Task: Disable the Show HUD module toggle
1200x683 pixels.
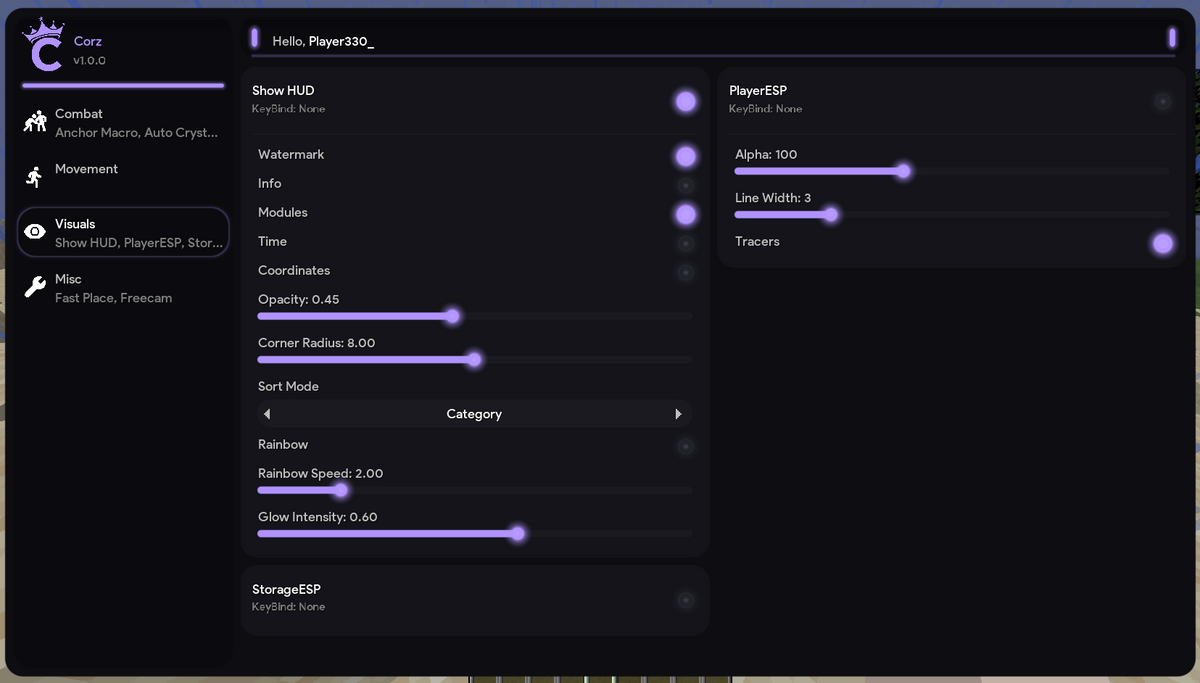Action: (x=685, y=100)
